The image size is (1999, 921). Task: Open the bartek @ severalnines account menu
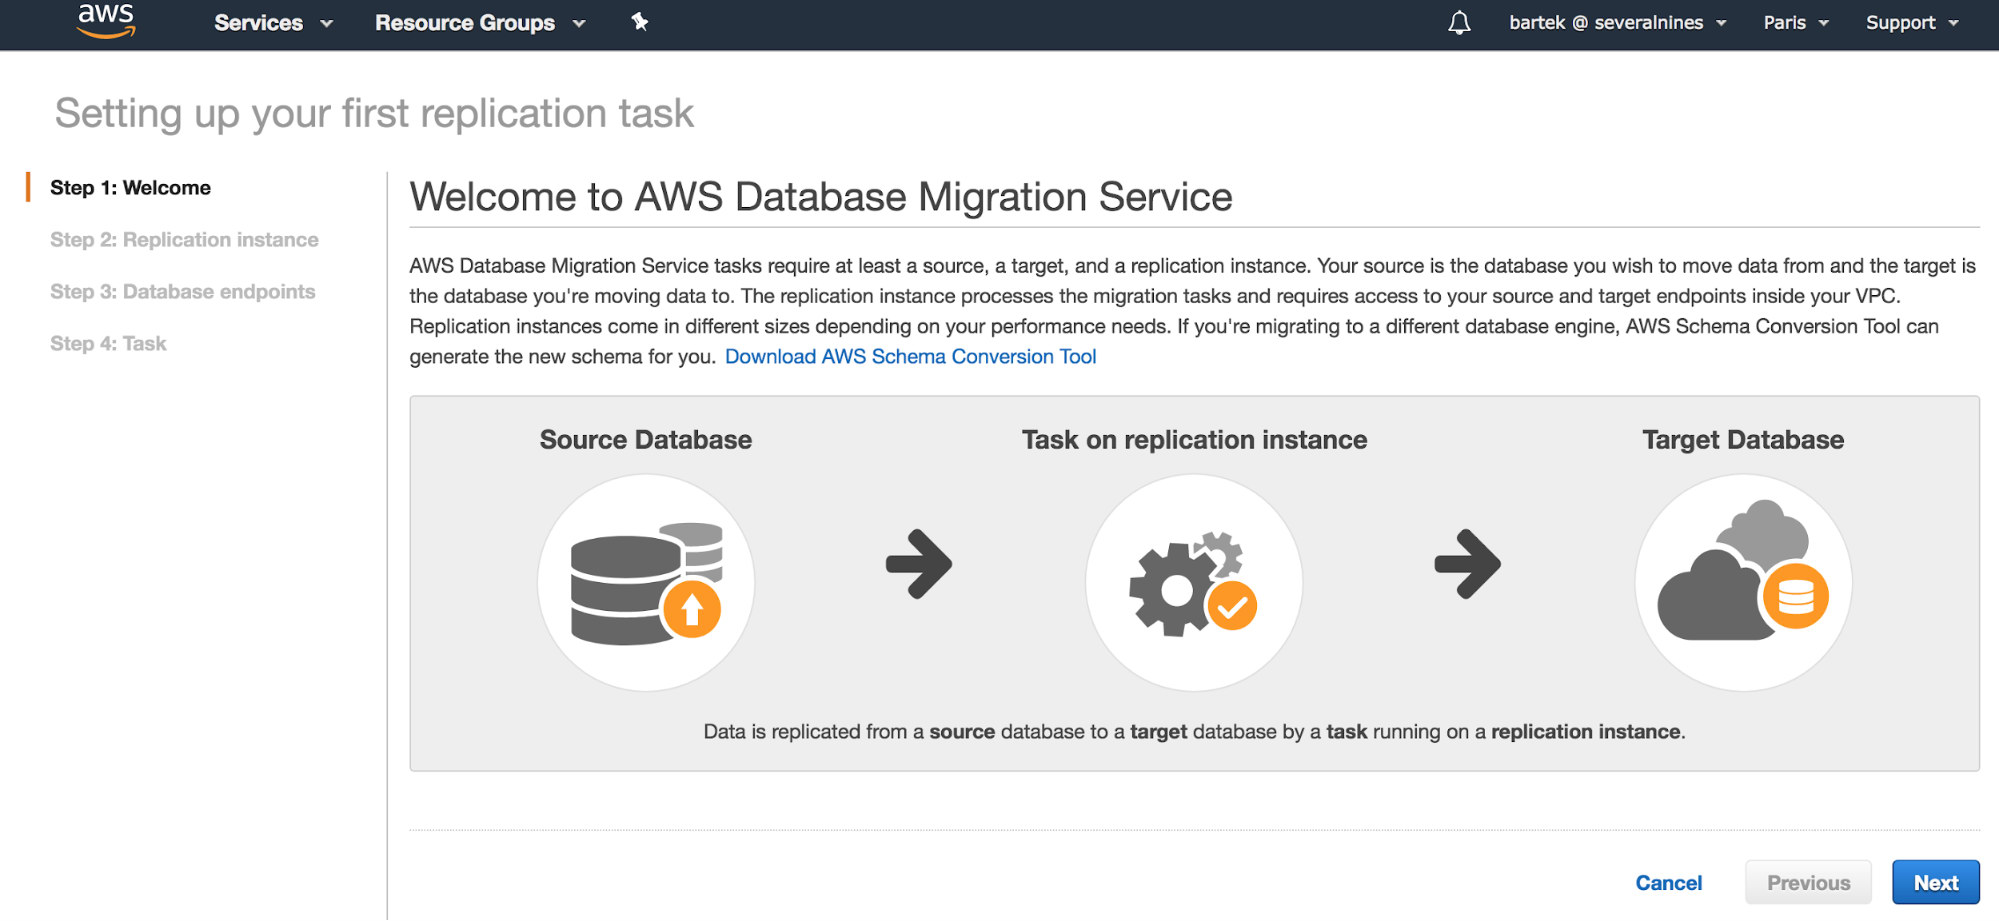1618,23
